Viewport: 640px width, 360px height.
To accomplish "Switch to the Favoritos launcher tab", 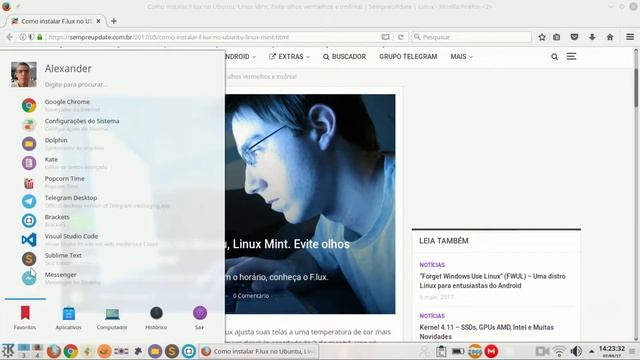I will 25,317.
